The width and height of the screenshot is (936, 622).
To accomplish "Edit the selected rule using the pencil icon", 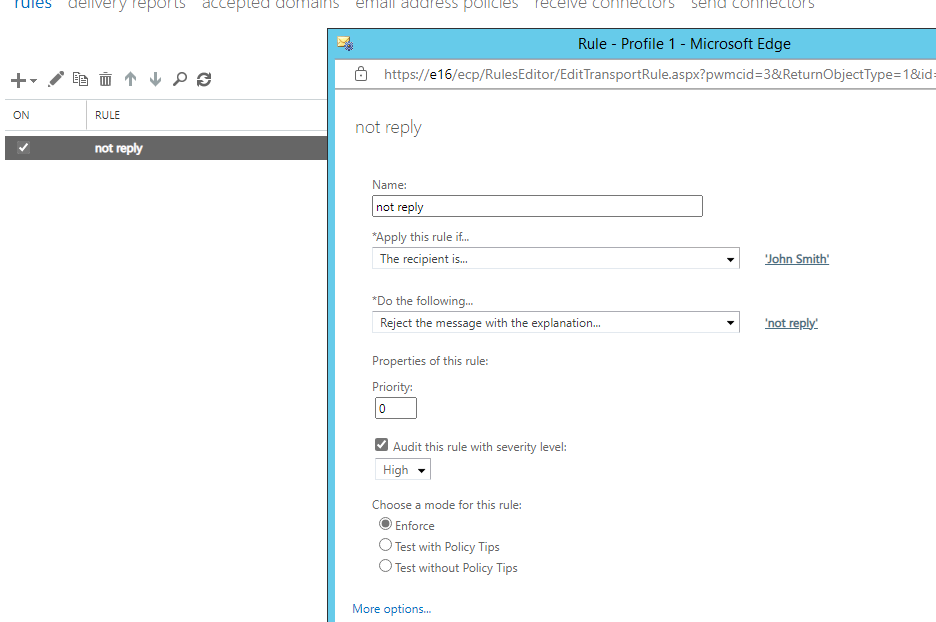I will [56, 79].
